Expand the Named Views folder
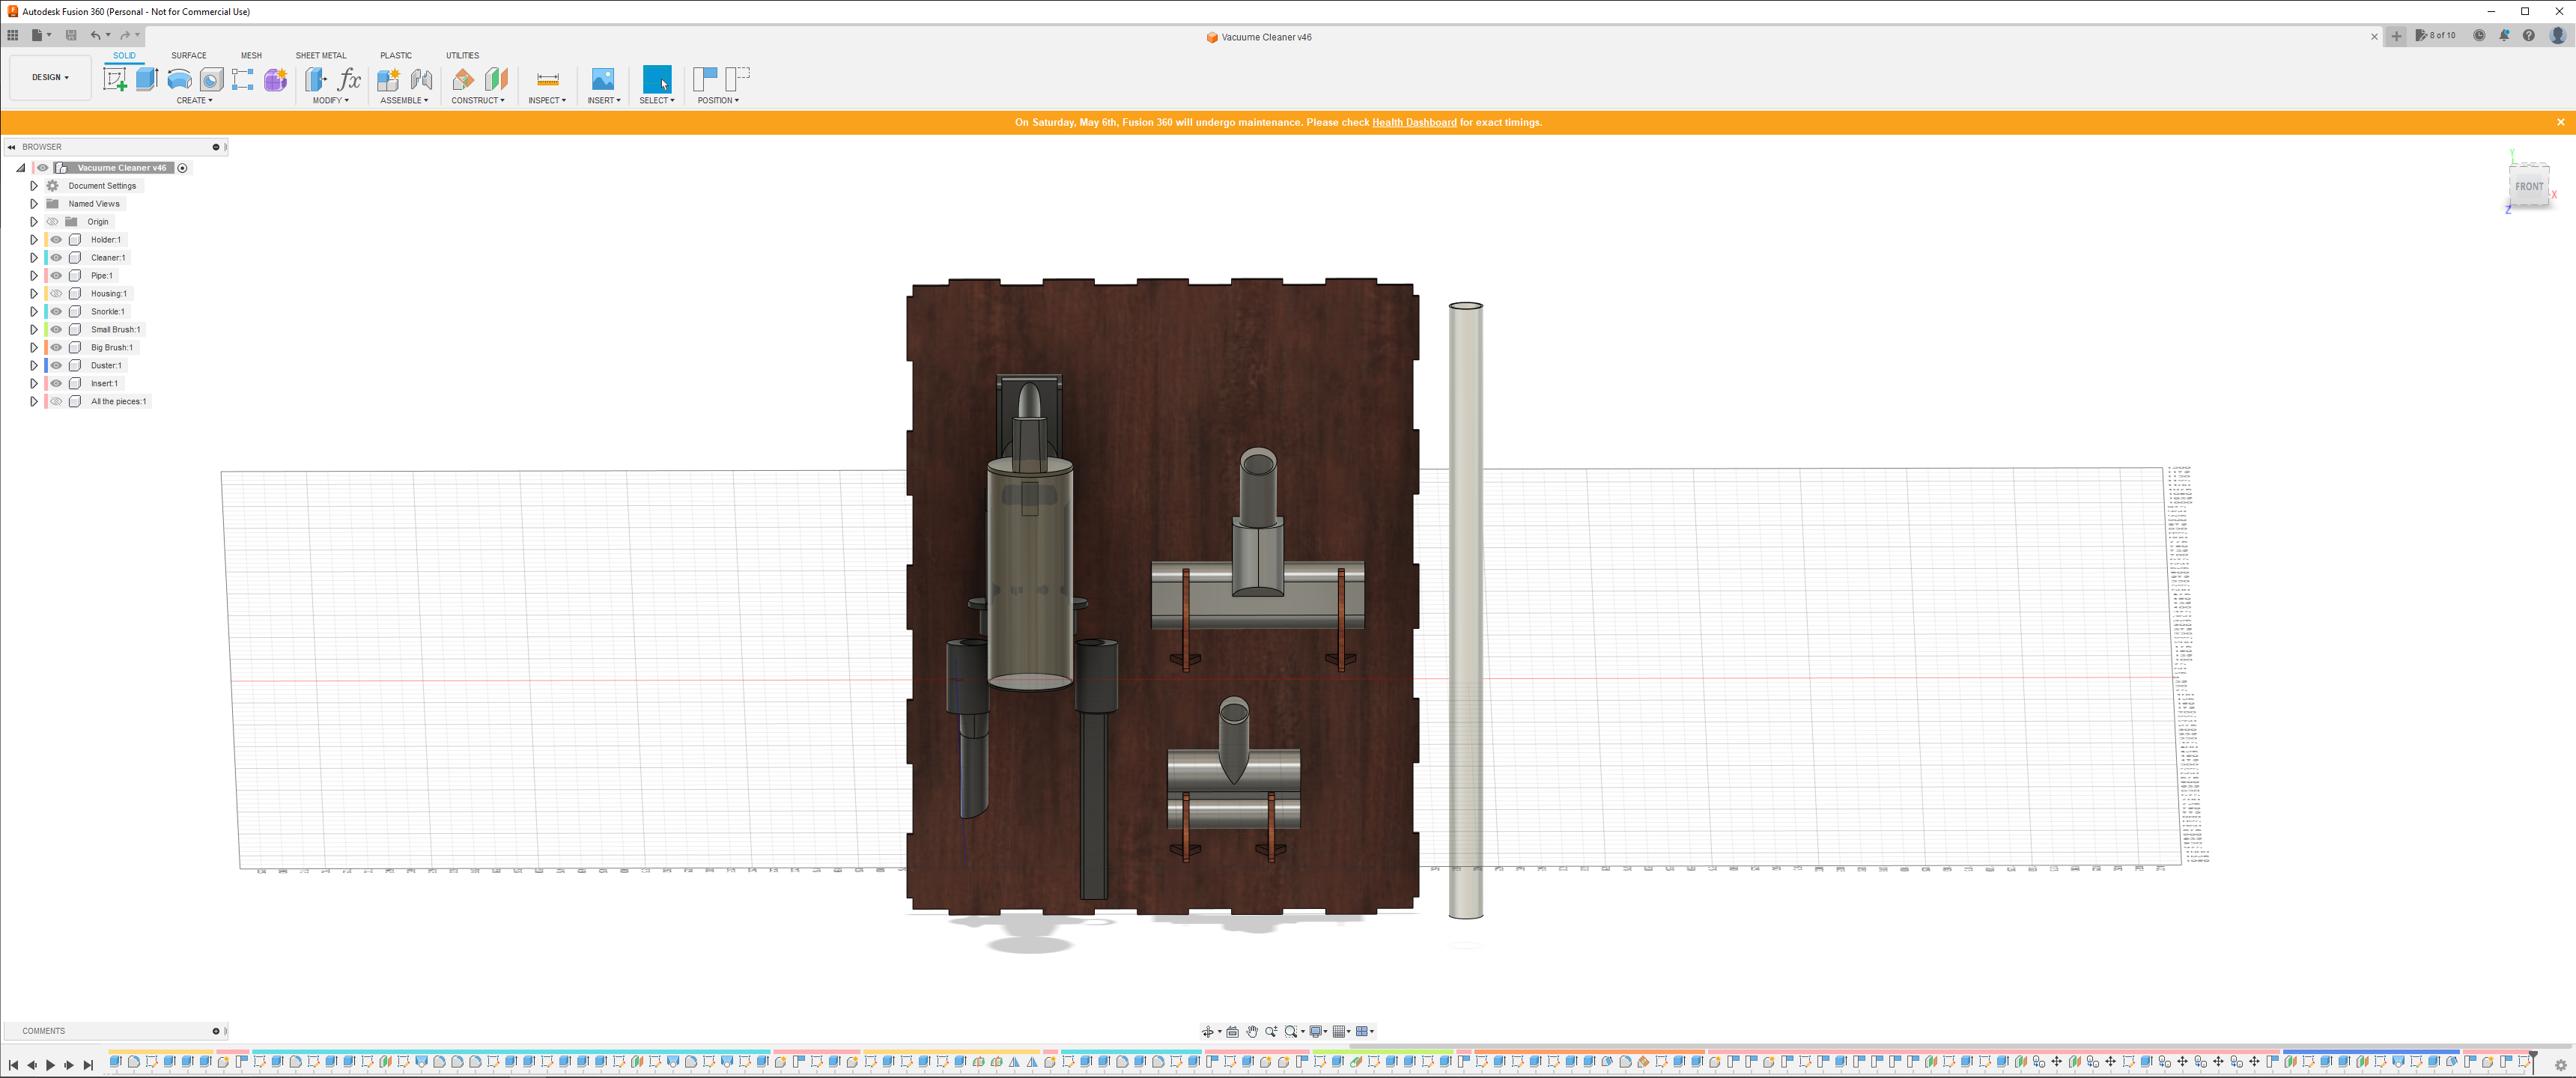The width and height of the screenshot is (2576, 1078). (33, 203)
